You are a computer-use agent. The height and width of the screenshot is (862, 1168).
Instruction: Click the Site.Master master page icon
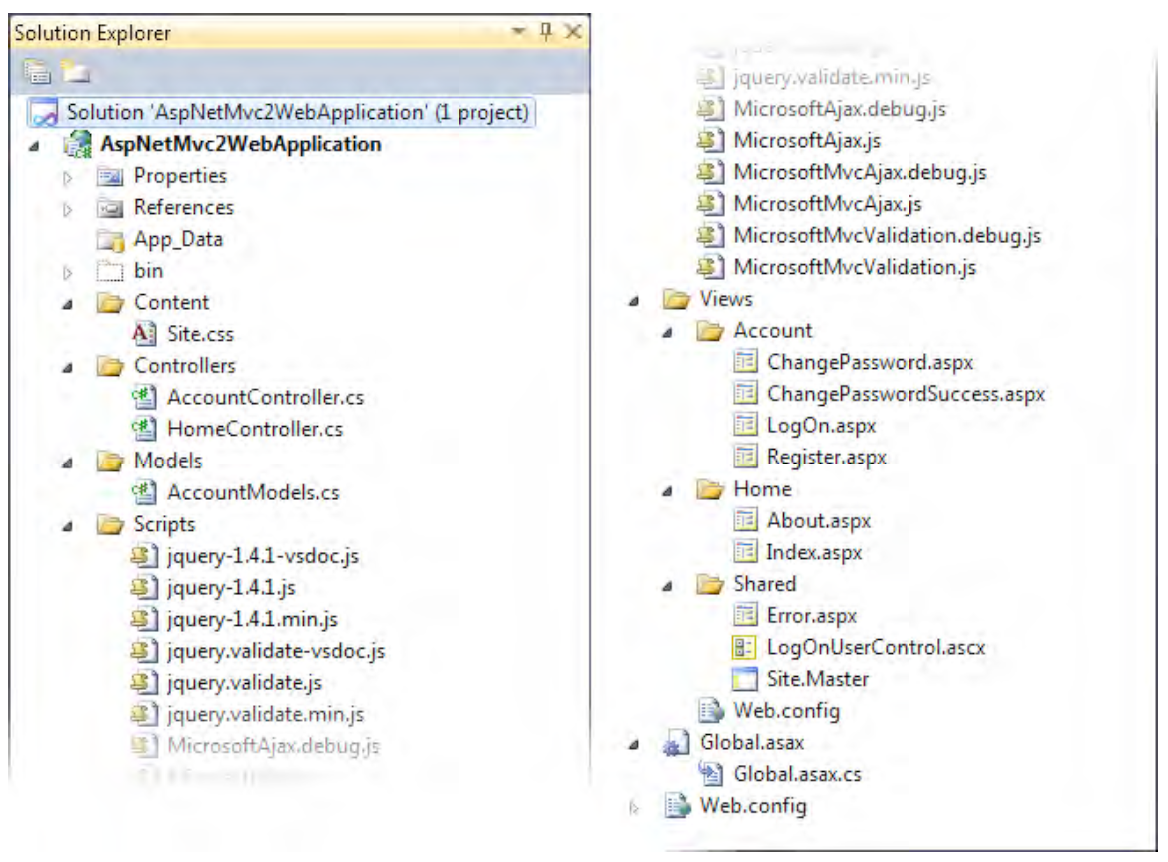745,679
